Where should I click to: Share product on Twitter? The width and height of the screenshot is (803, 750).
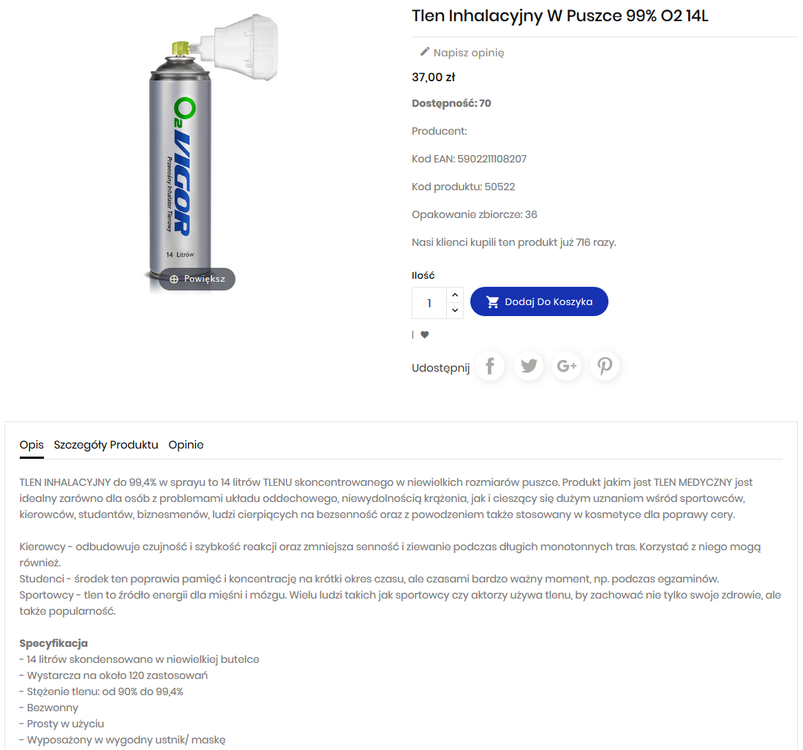[529, 366]
